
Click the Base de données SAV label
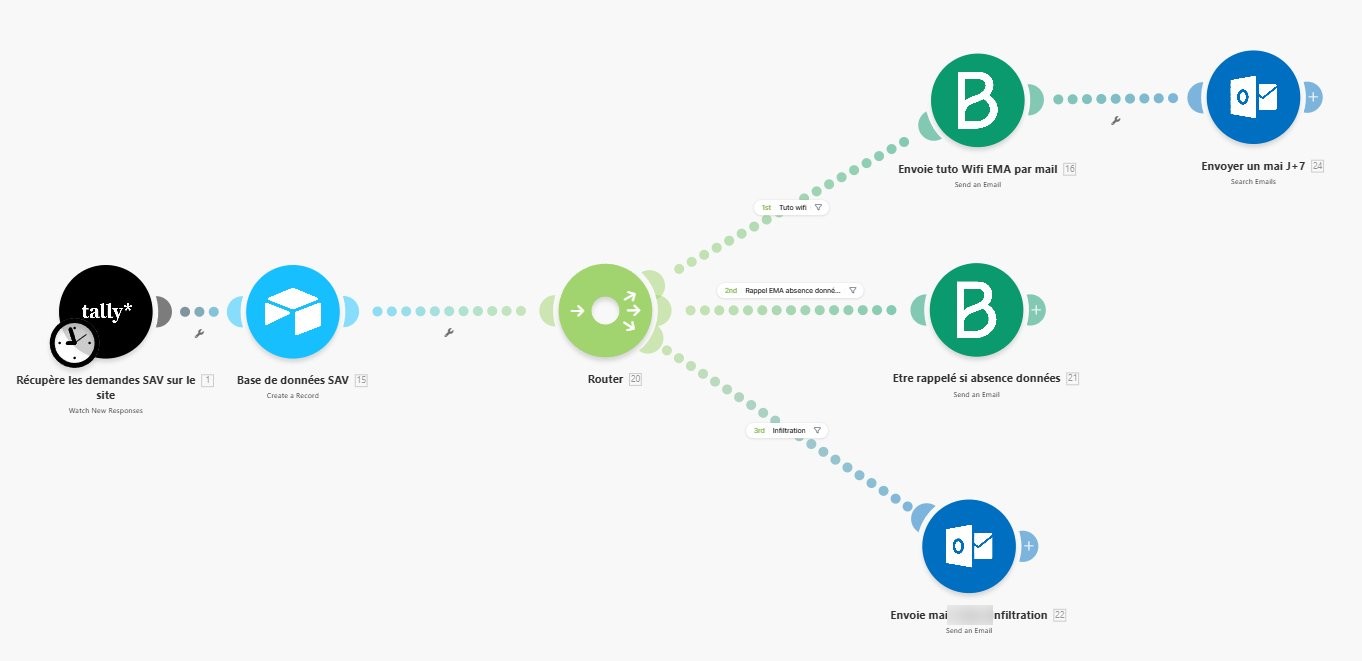(x=293, y=380)
